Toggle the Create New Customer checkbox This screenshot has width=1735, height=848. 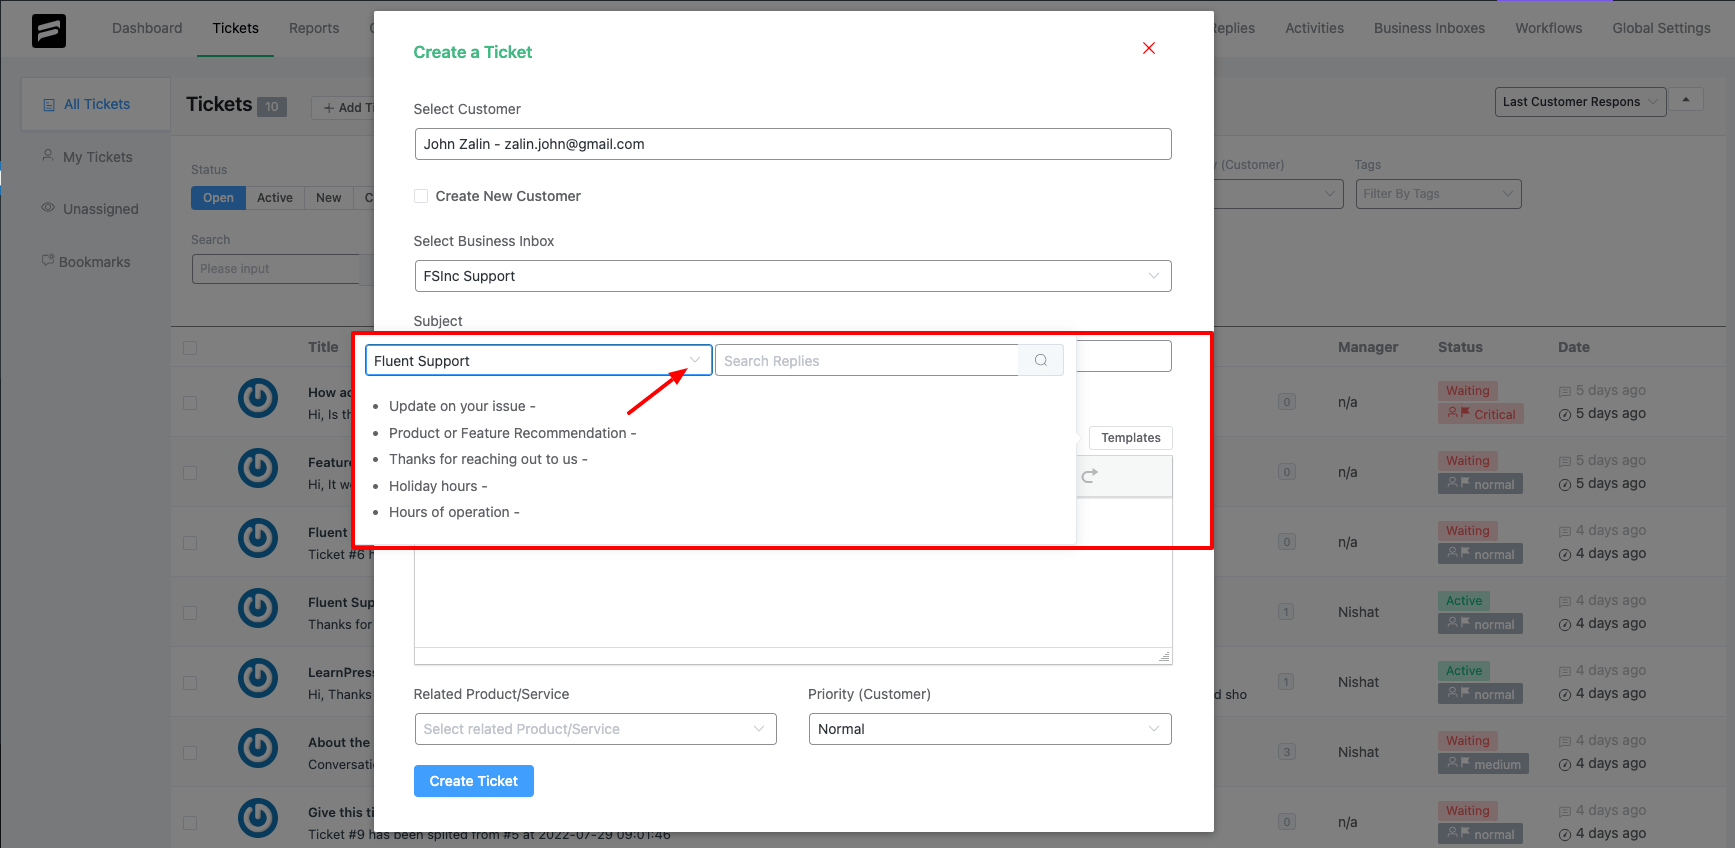click(x=421, y=196)
